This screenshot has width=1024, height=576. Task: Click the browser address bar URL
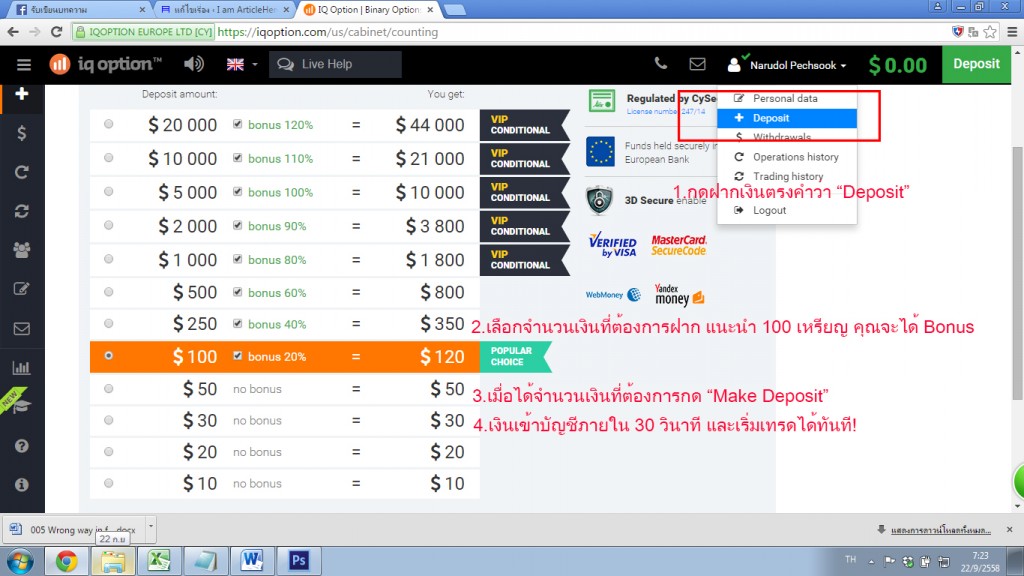327,31
